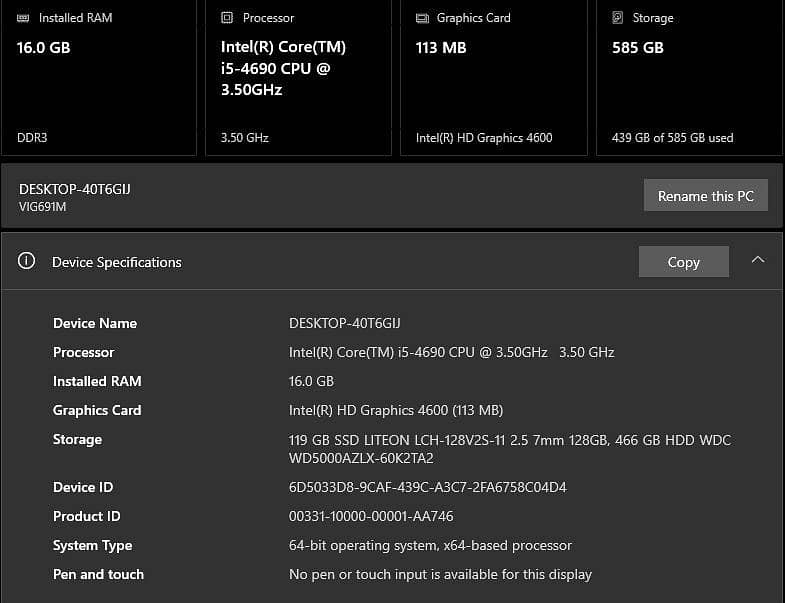The width and height of the screenshot is (785, 603).
Task: Select the DDR3 label
Action: [32, 138]
